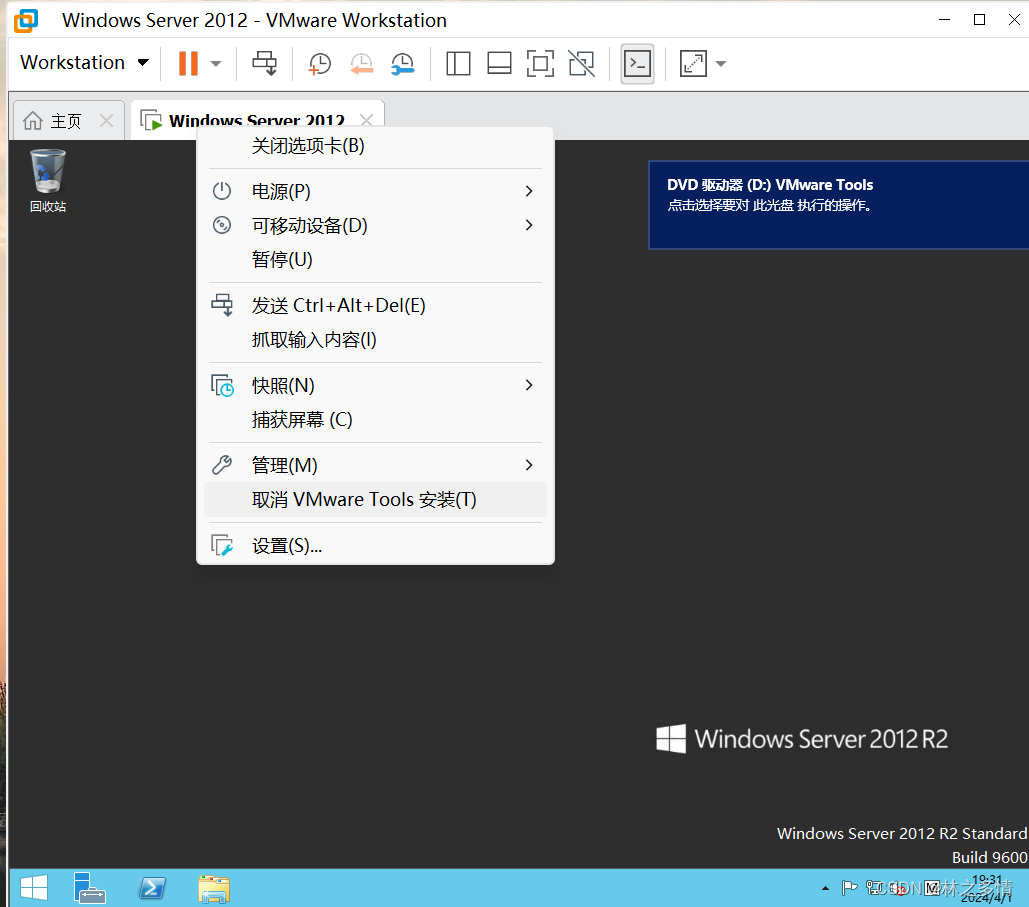Expand the 管理(M) submenu
This screenshot has height=907, width=1029.
pyautogui.click(x=375, y=465)
